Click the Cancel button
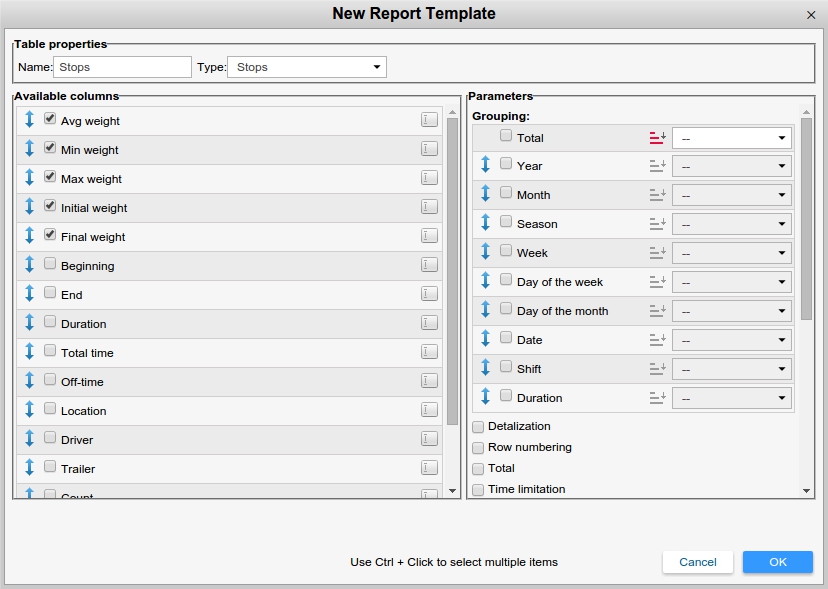 coord(697,562)
